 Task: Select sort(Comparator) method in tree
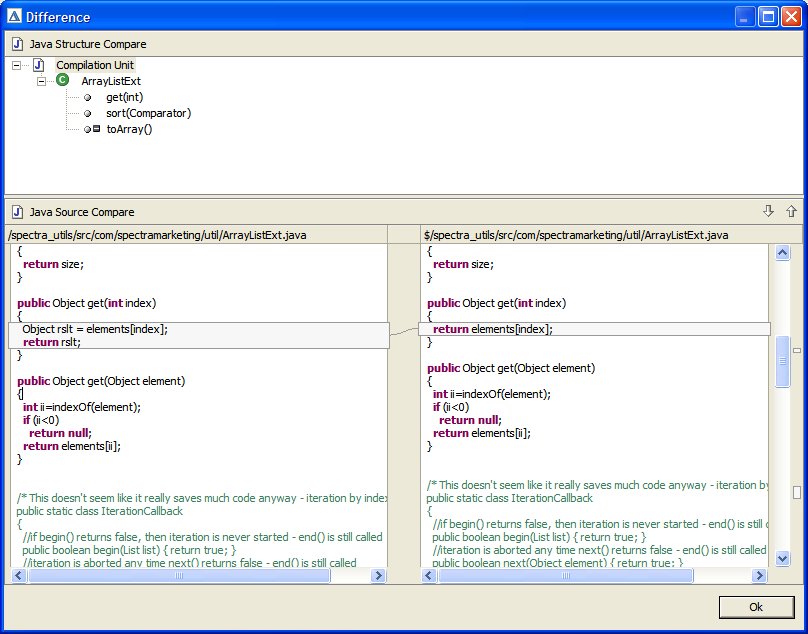[x=148, y=113]
